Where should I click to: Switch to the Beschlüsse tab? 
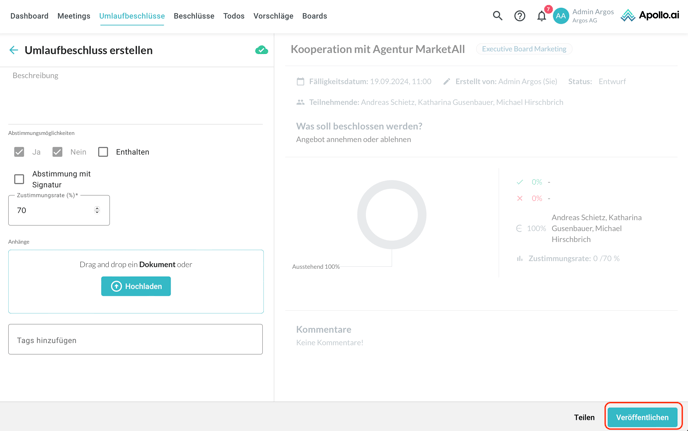tap(194, 16)
